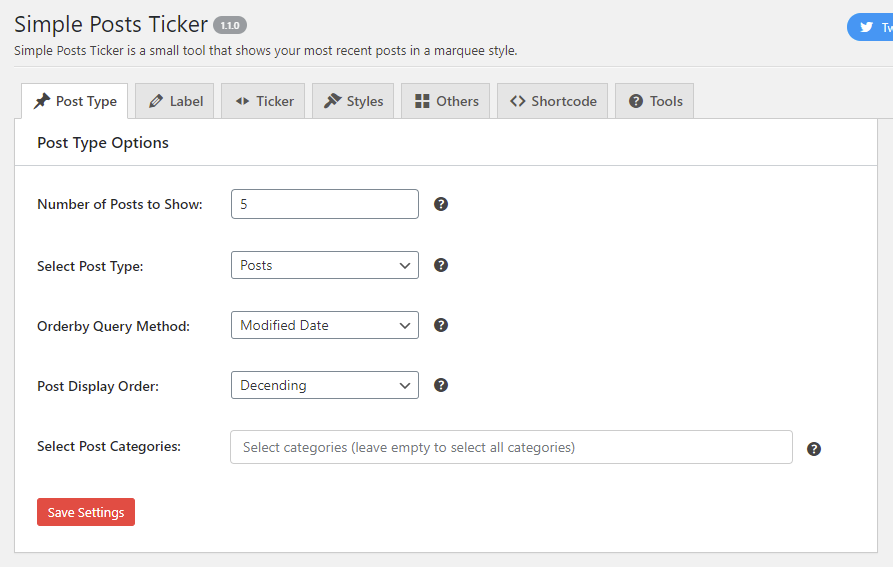Click help icon next to Number of Posts

(x=441, y=204)
